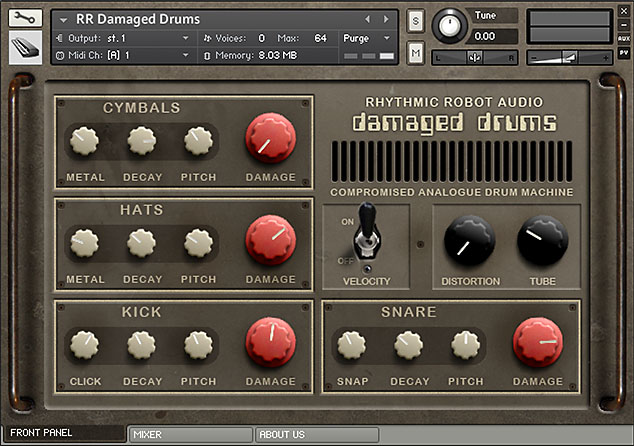
Task: Click the Snare Decay knob
Action: (x=409, y=345)
